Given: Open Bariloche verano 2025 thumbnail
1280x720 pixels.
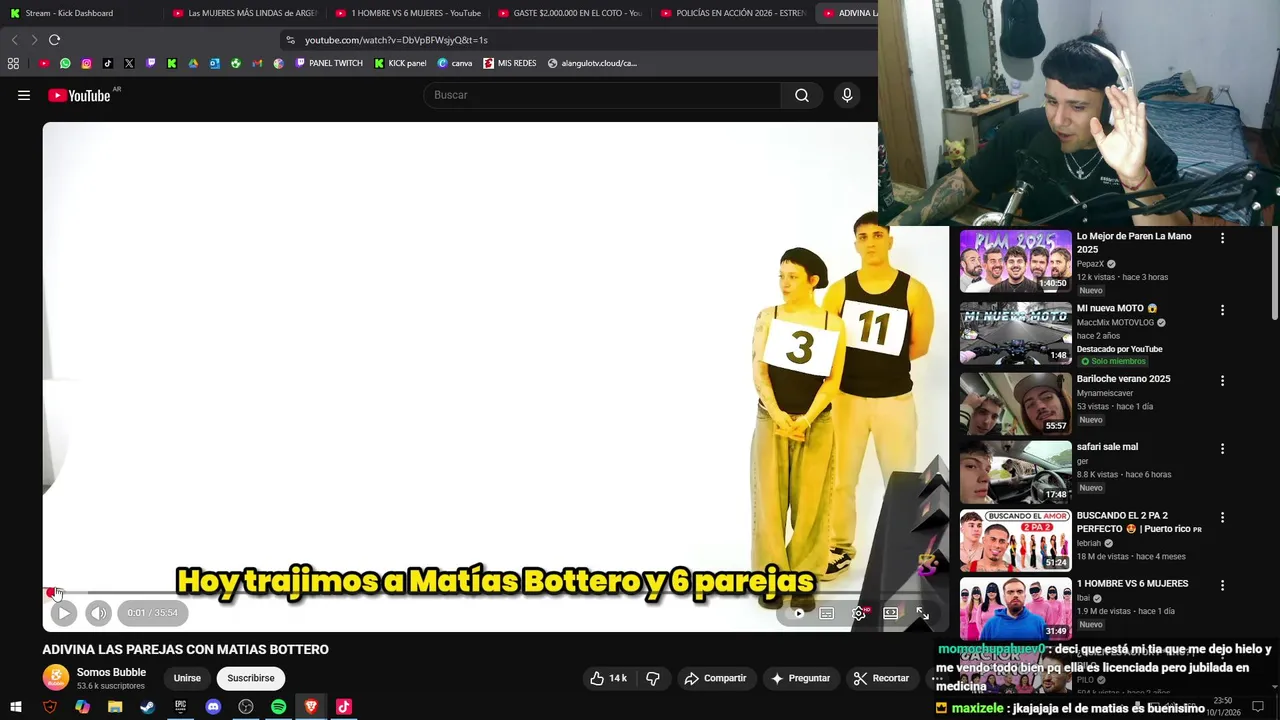Looking at the screenshot, I should [x=1015, y=403].
